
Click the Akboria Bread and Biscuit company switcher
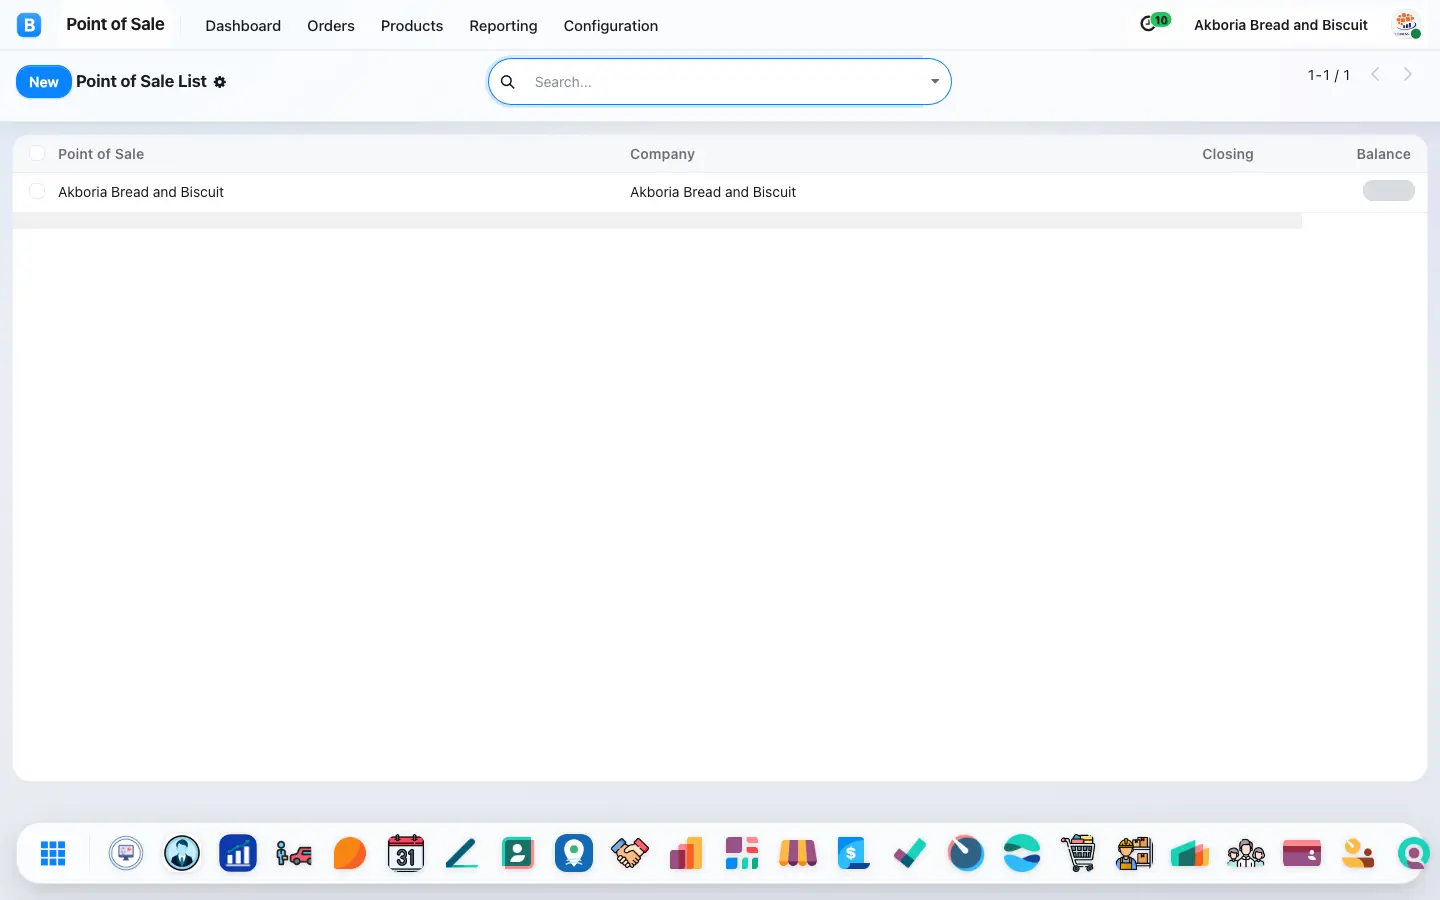[1281, 25]
